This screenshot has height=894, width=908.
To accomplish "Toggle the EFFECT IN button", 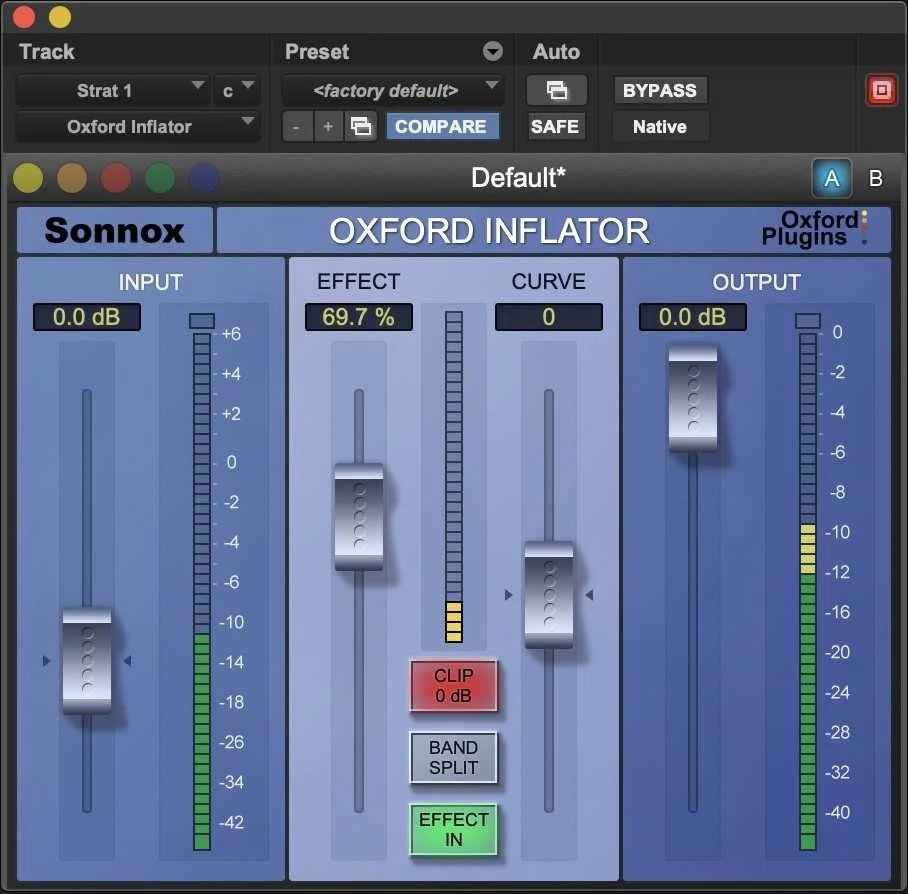I will pos(453,829).
